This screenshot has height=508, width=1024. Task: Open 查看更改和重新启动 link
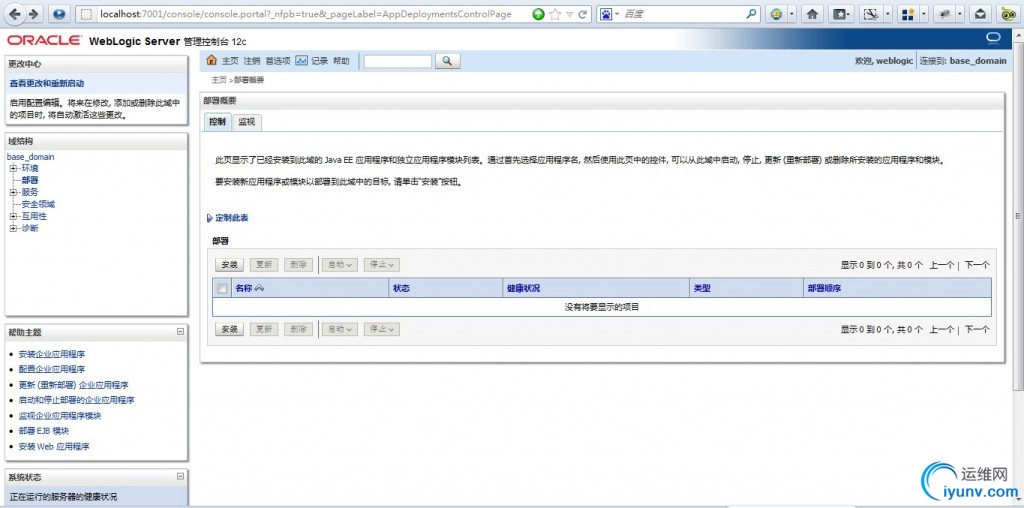tap(47, 84)
